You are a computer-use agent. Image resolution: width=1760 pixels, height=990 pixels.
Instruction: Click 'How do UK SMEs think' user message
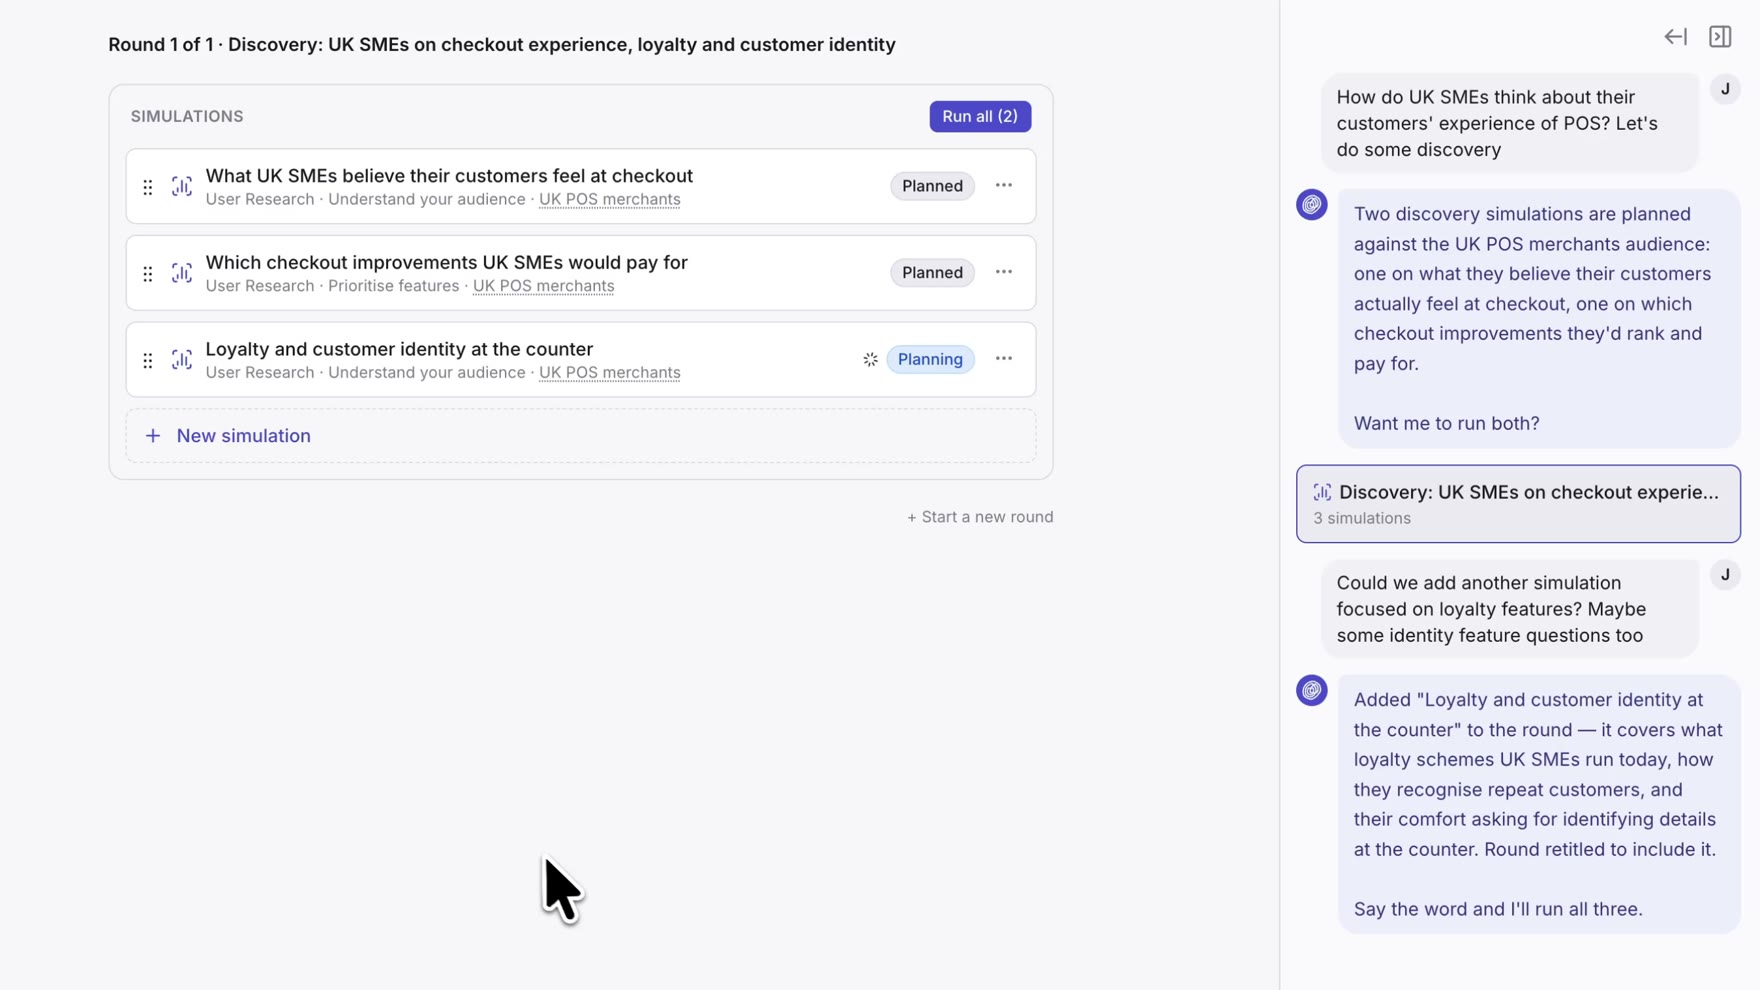[x=1510, y=123]
